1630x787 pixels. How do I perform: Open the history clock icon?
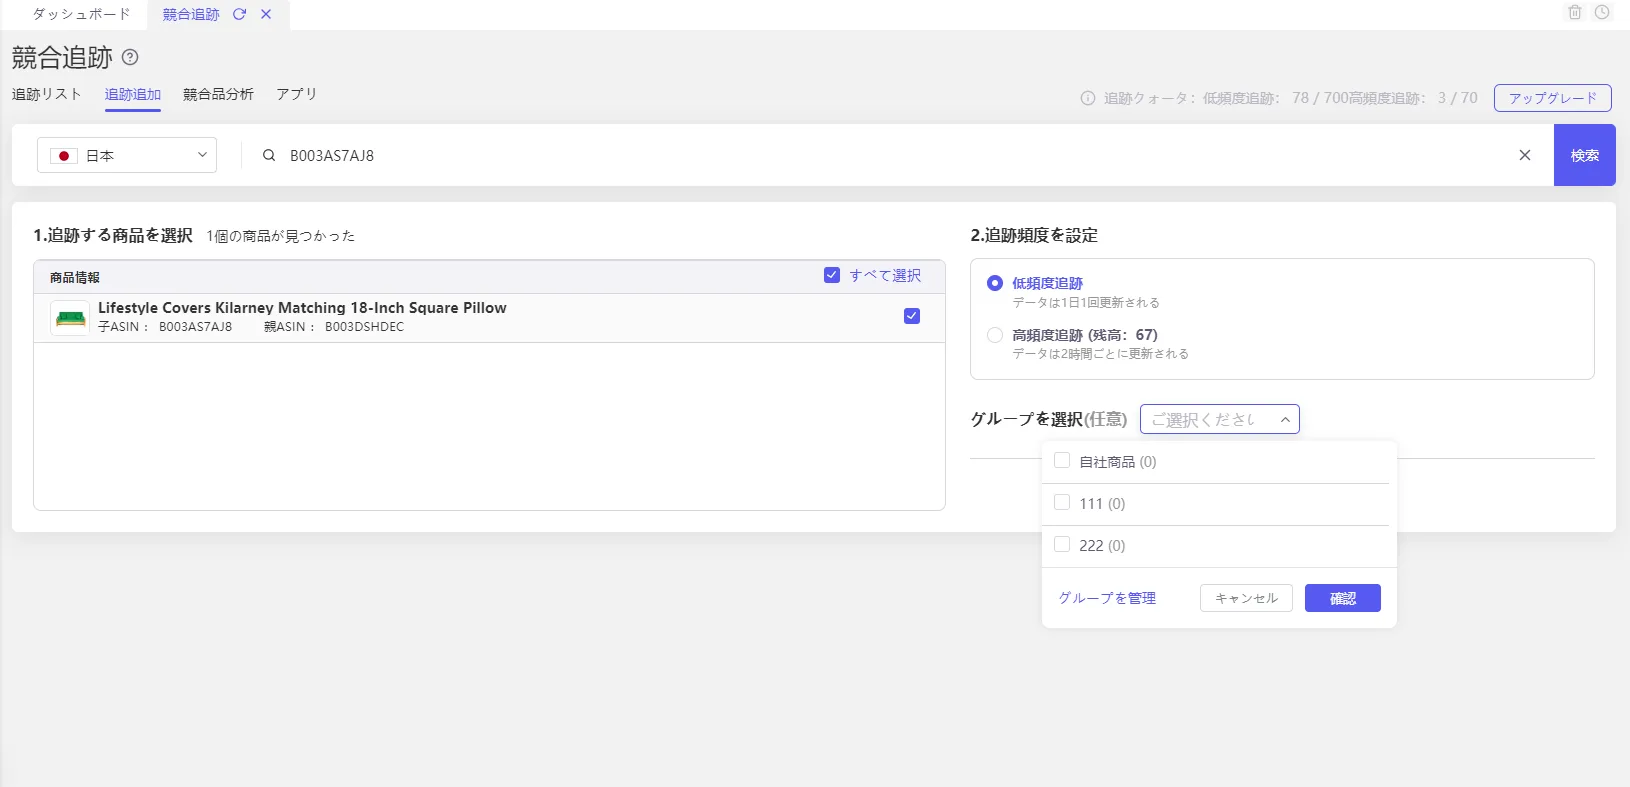pos(1602,12)
